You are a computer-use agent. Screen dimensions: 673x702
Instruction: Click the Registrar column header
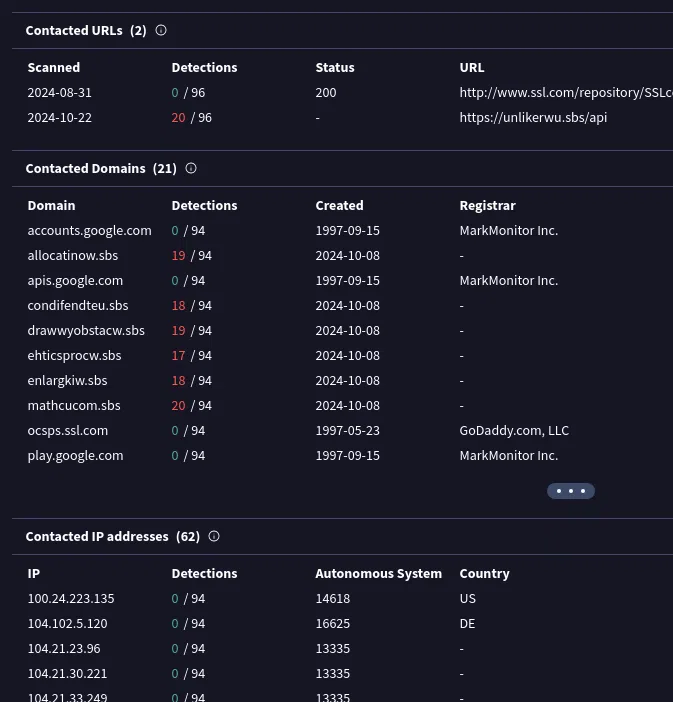[x=488, y=205]
